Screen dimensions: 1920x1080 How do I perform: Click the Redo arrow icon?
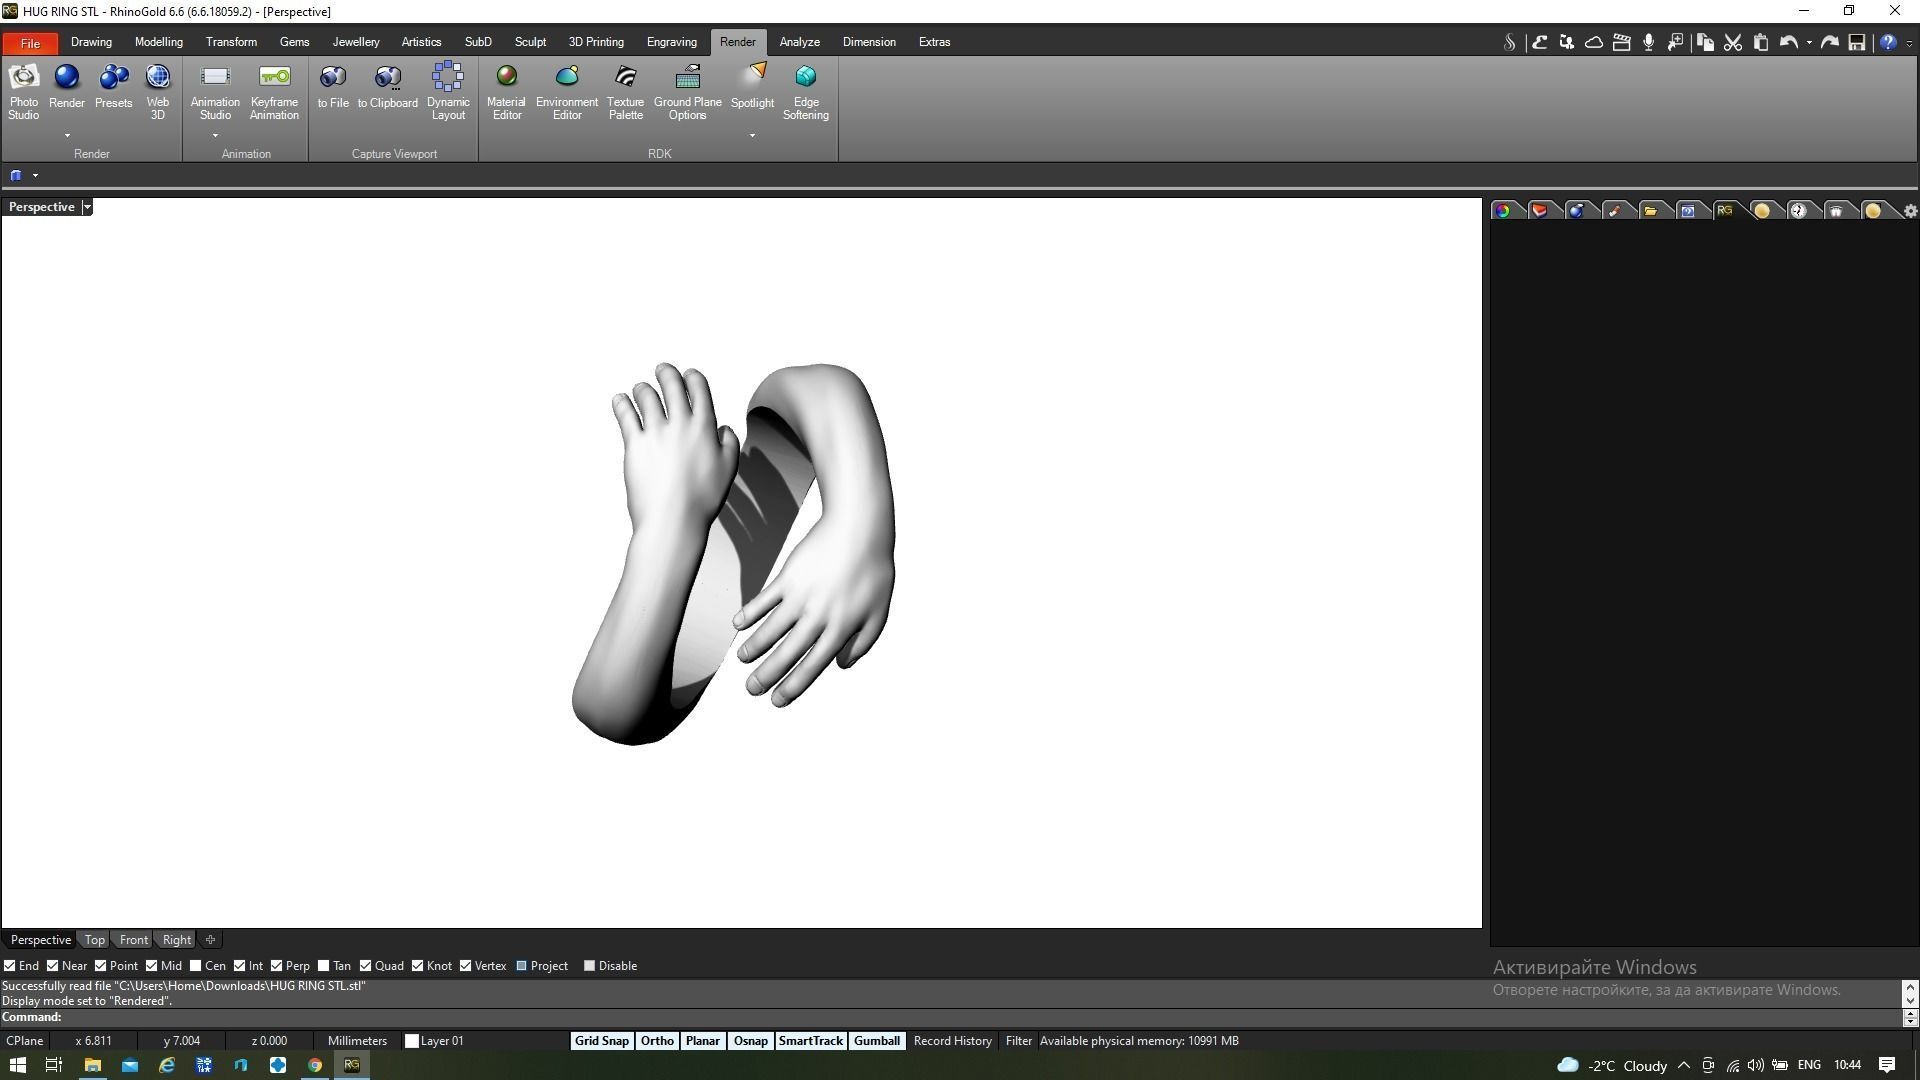click(1830, 42)
